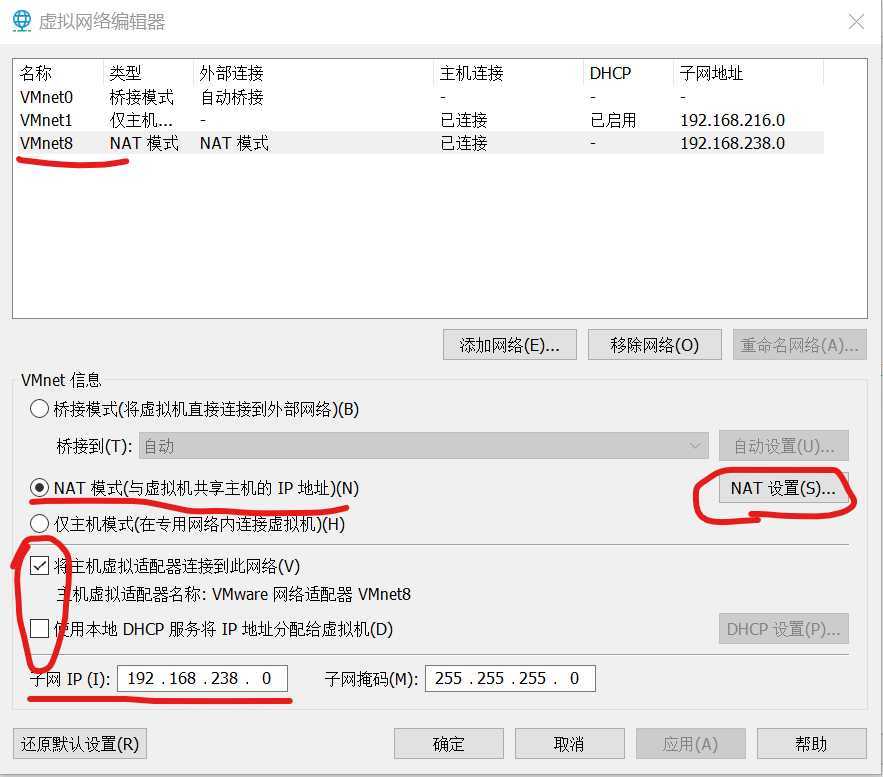The image size is (883, 777).
Task: Click the 添加网络(E)... button
Action: click(x=510, y=345)
